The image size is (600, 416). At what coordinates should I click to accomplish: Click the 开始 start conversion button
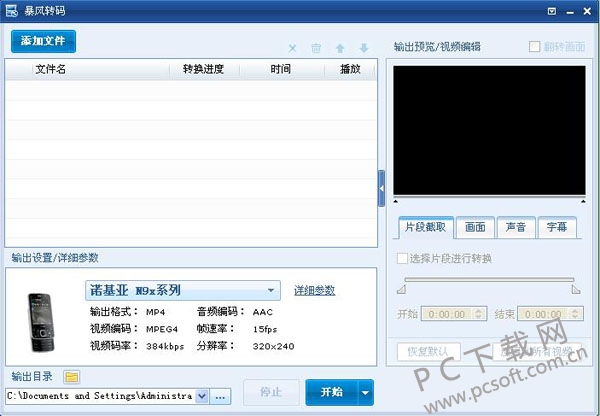pos(332,393)
